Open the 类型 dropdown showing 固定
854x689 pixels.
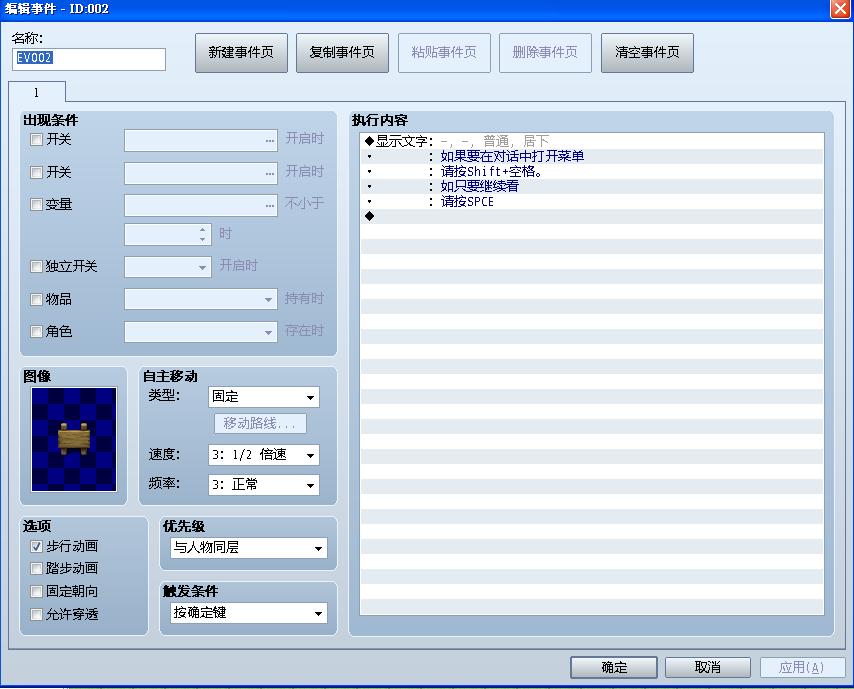point(264,397)
